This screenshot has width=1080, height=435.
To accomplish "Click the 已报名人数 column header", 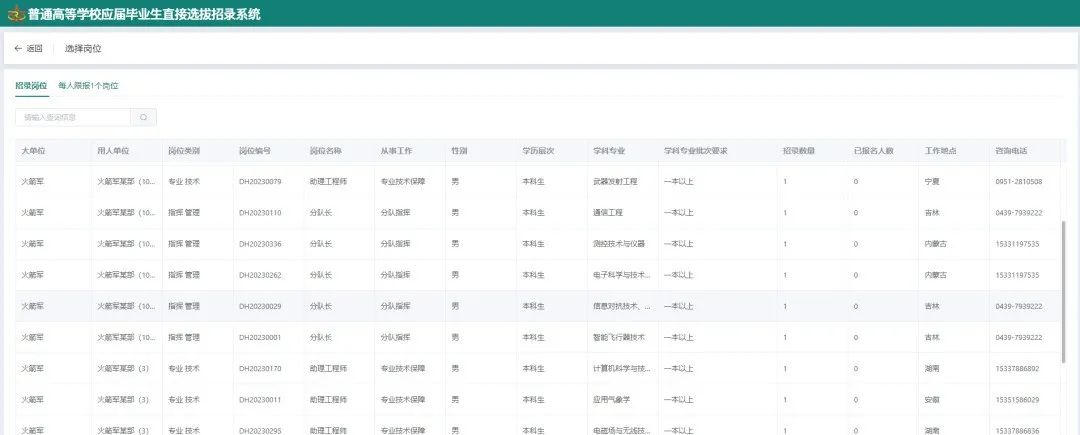I will [872, 151].
